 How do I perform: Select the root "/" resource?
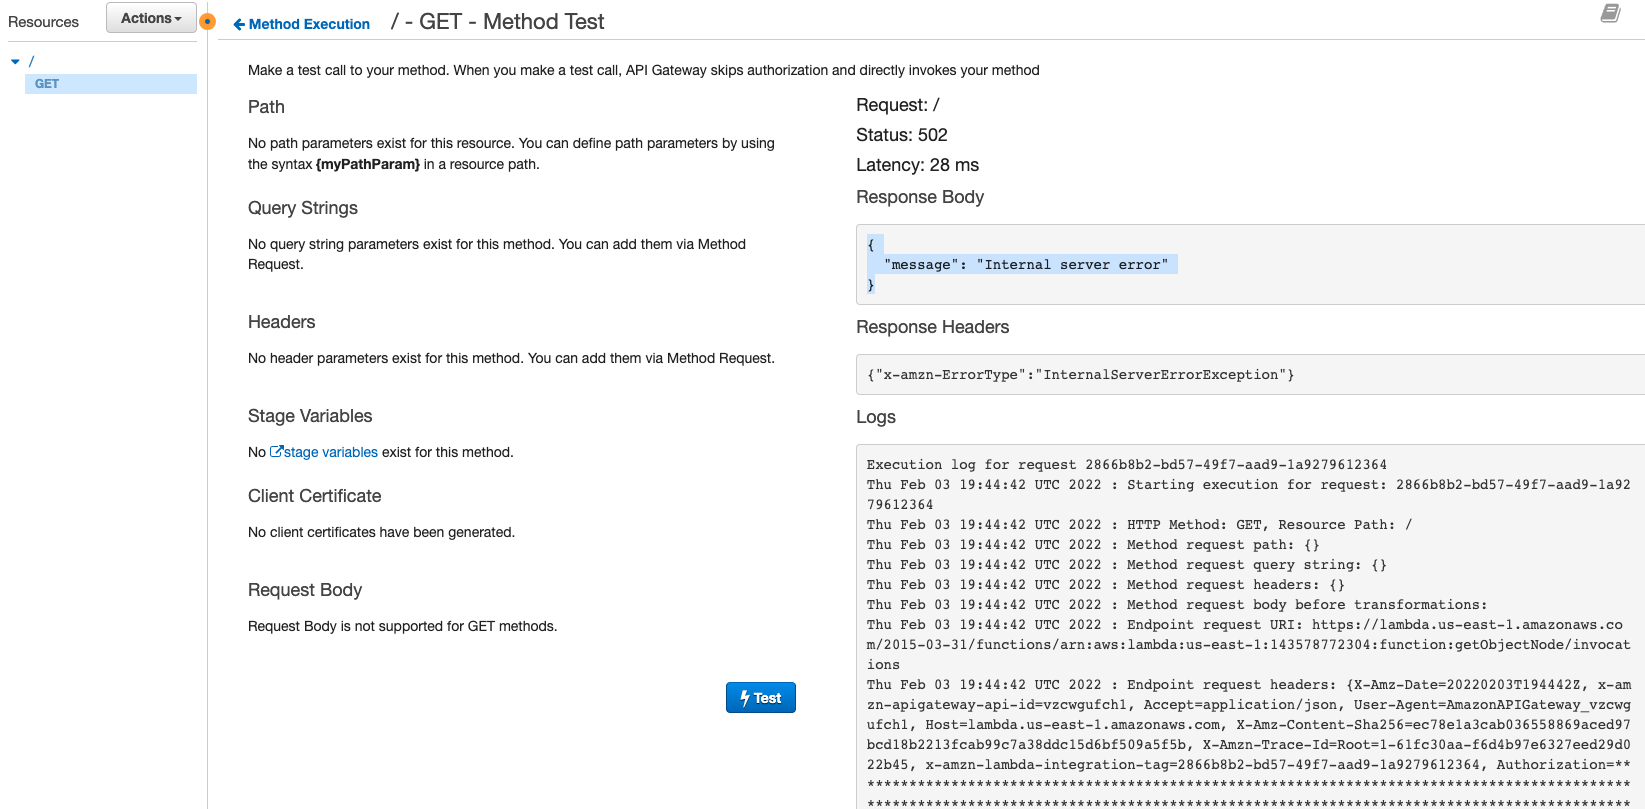(x=31, y=62)
